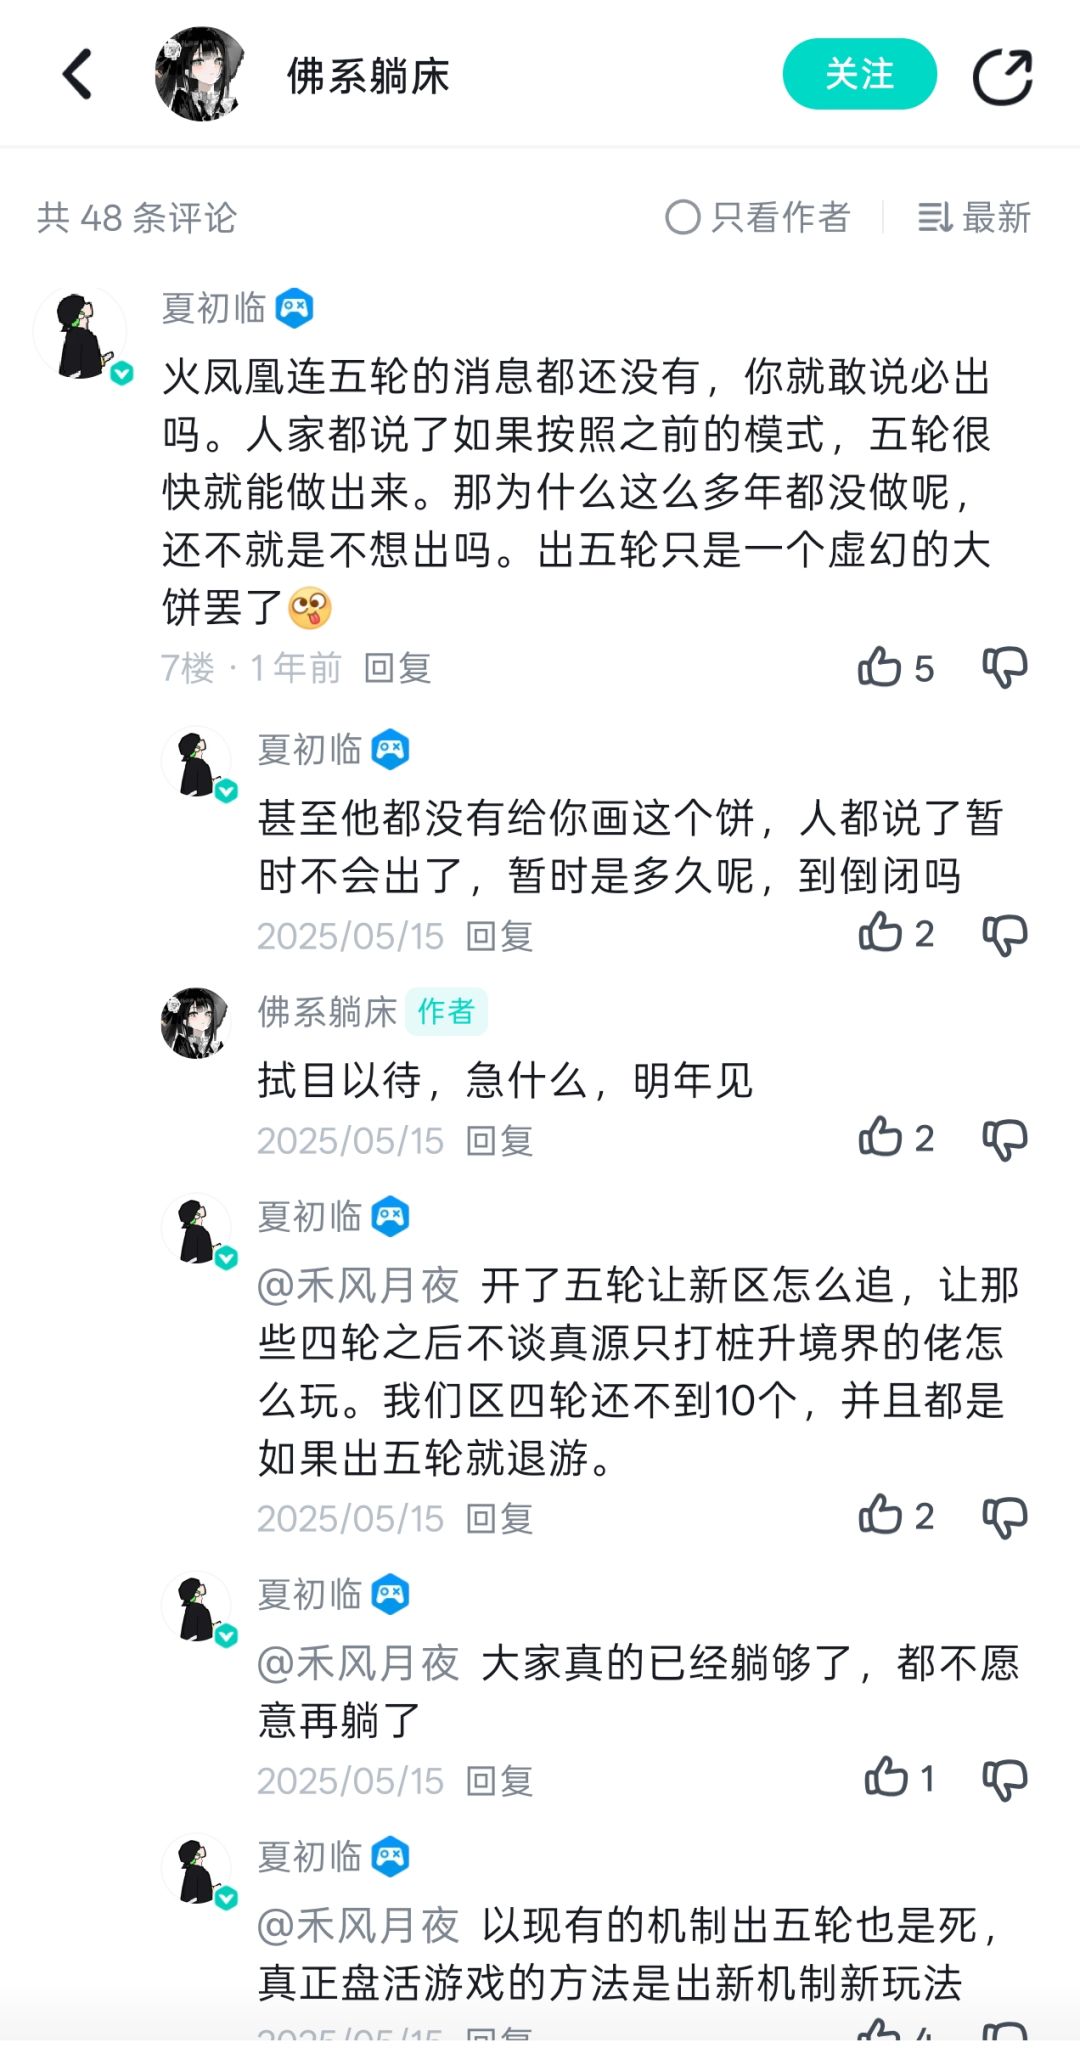
Task: Tap the back arrow icon
Action: tap(77, 75)
